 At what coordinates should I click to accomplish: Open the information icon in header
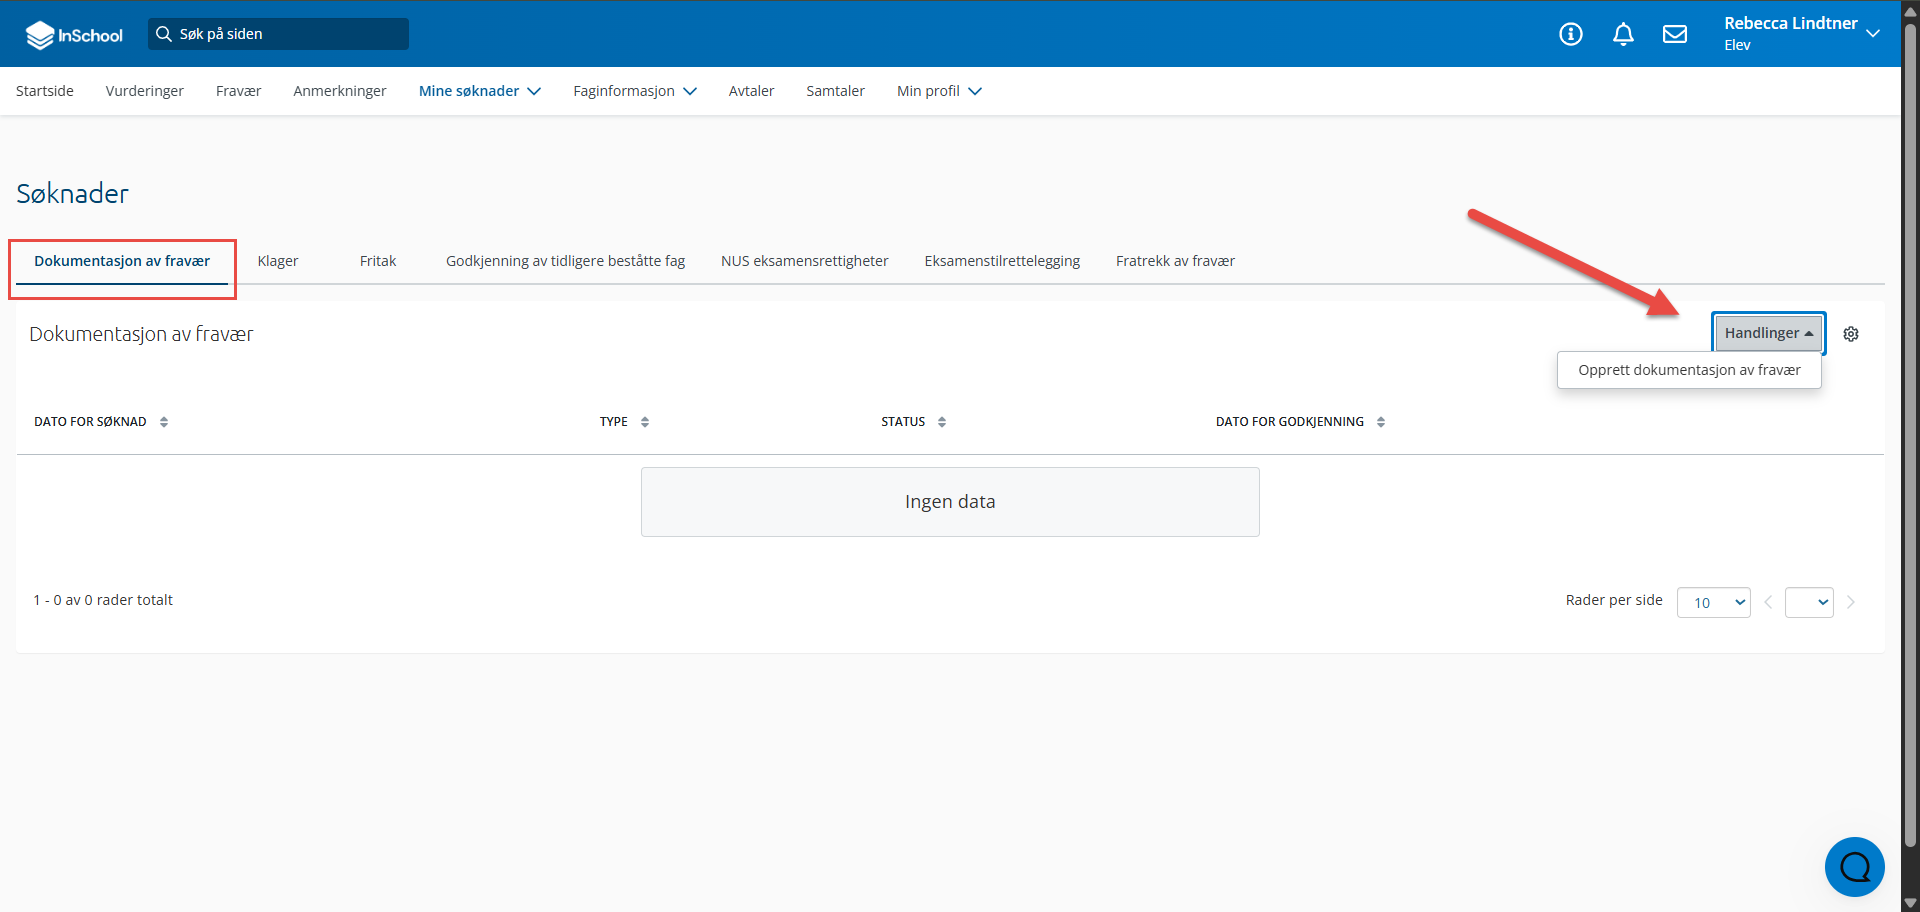pyautogui.click(x=1571, y=34)
